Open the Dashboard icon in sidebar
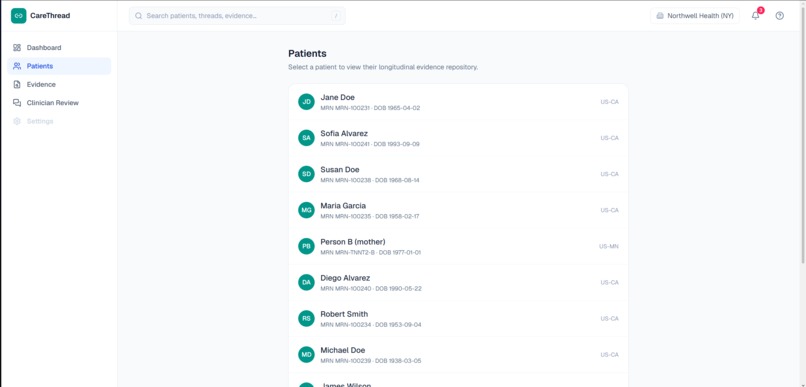The image size is (806, 387). [17, 48]
